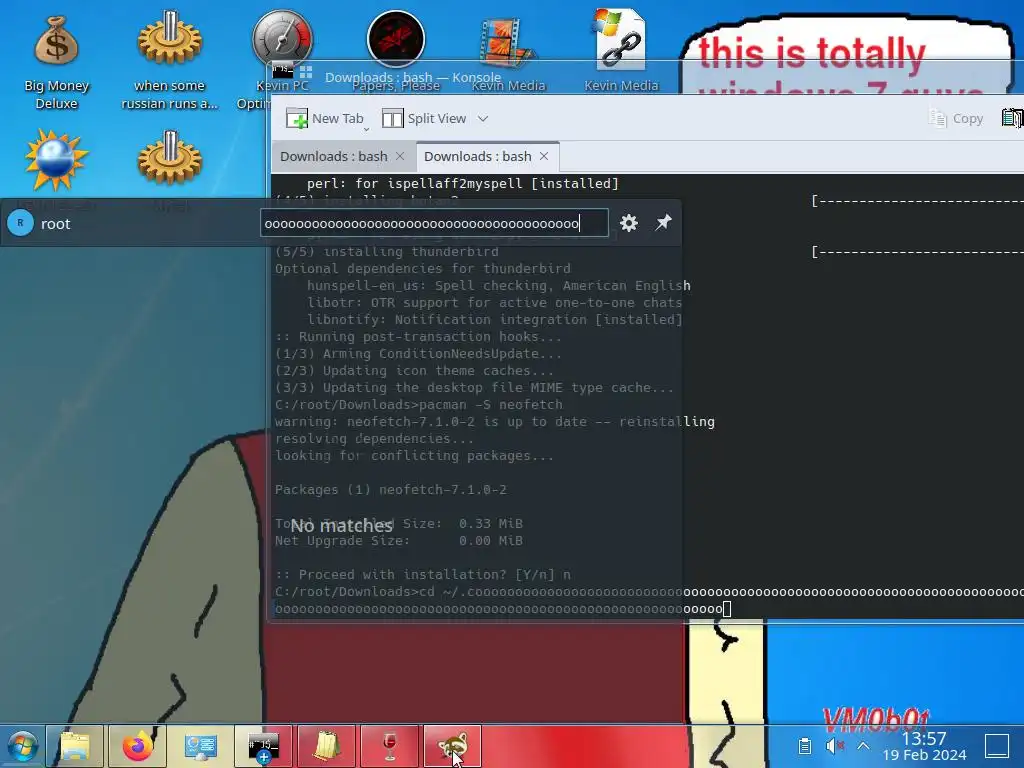Viewport: 1024px width, 768px height.
Task: Open the 'when some russian runs a...' gear icon
Action: 170,60
